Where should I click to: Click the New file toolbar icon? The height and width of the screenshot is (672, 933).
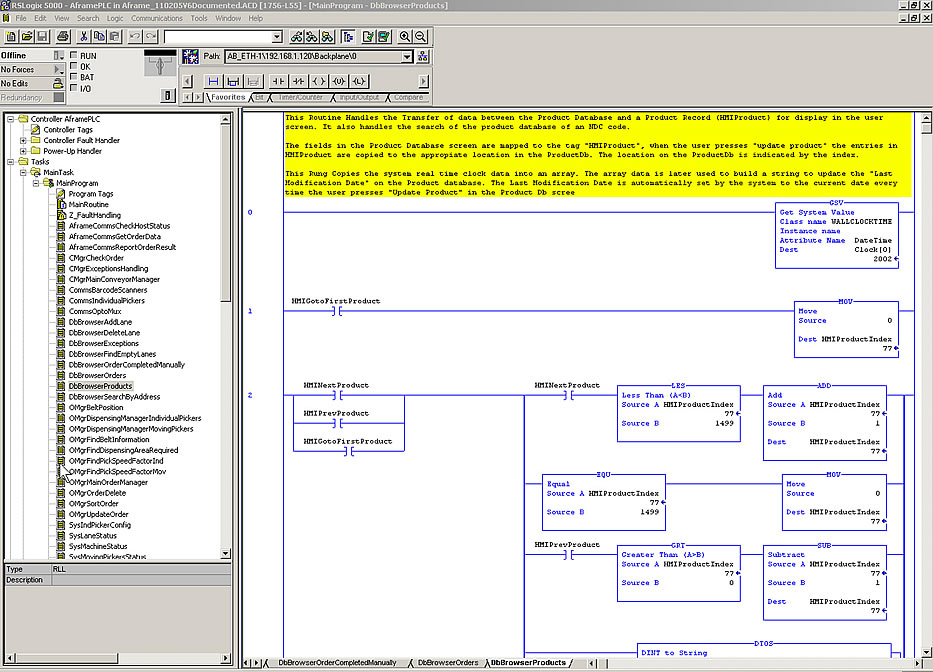pos(11,37)
